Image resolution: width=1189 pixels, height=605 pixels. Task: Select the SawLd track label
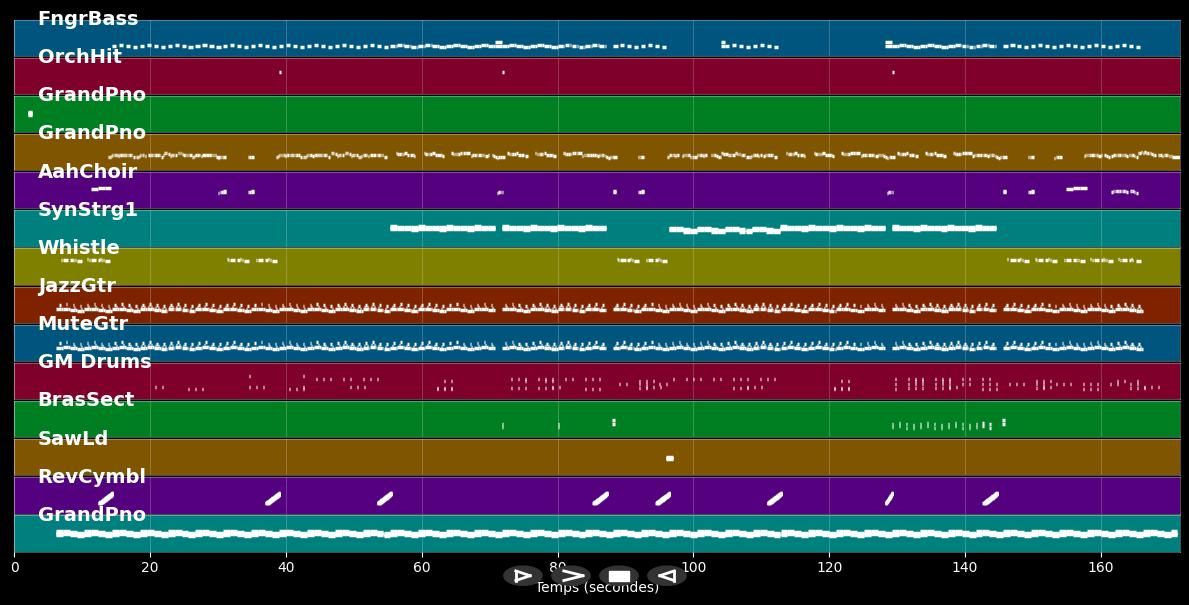tap(73, 439)
